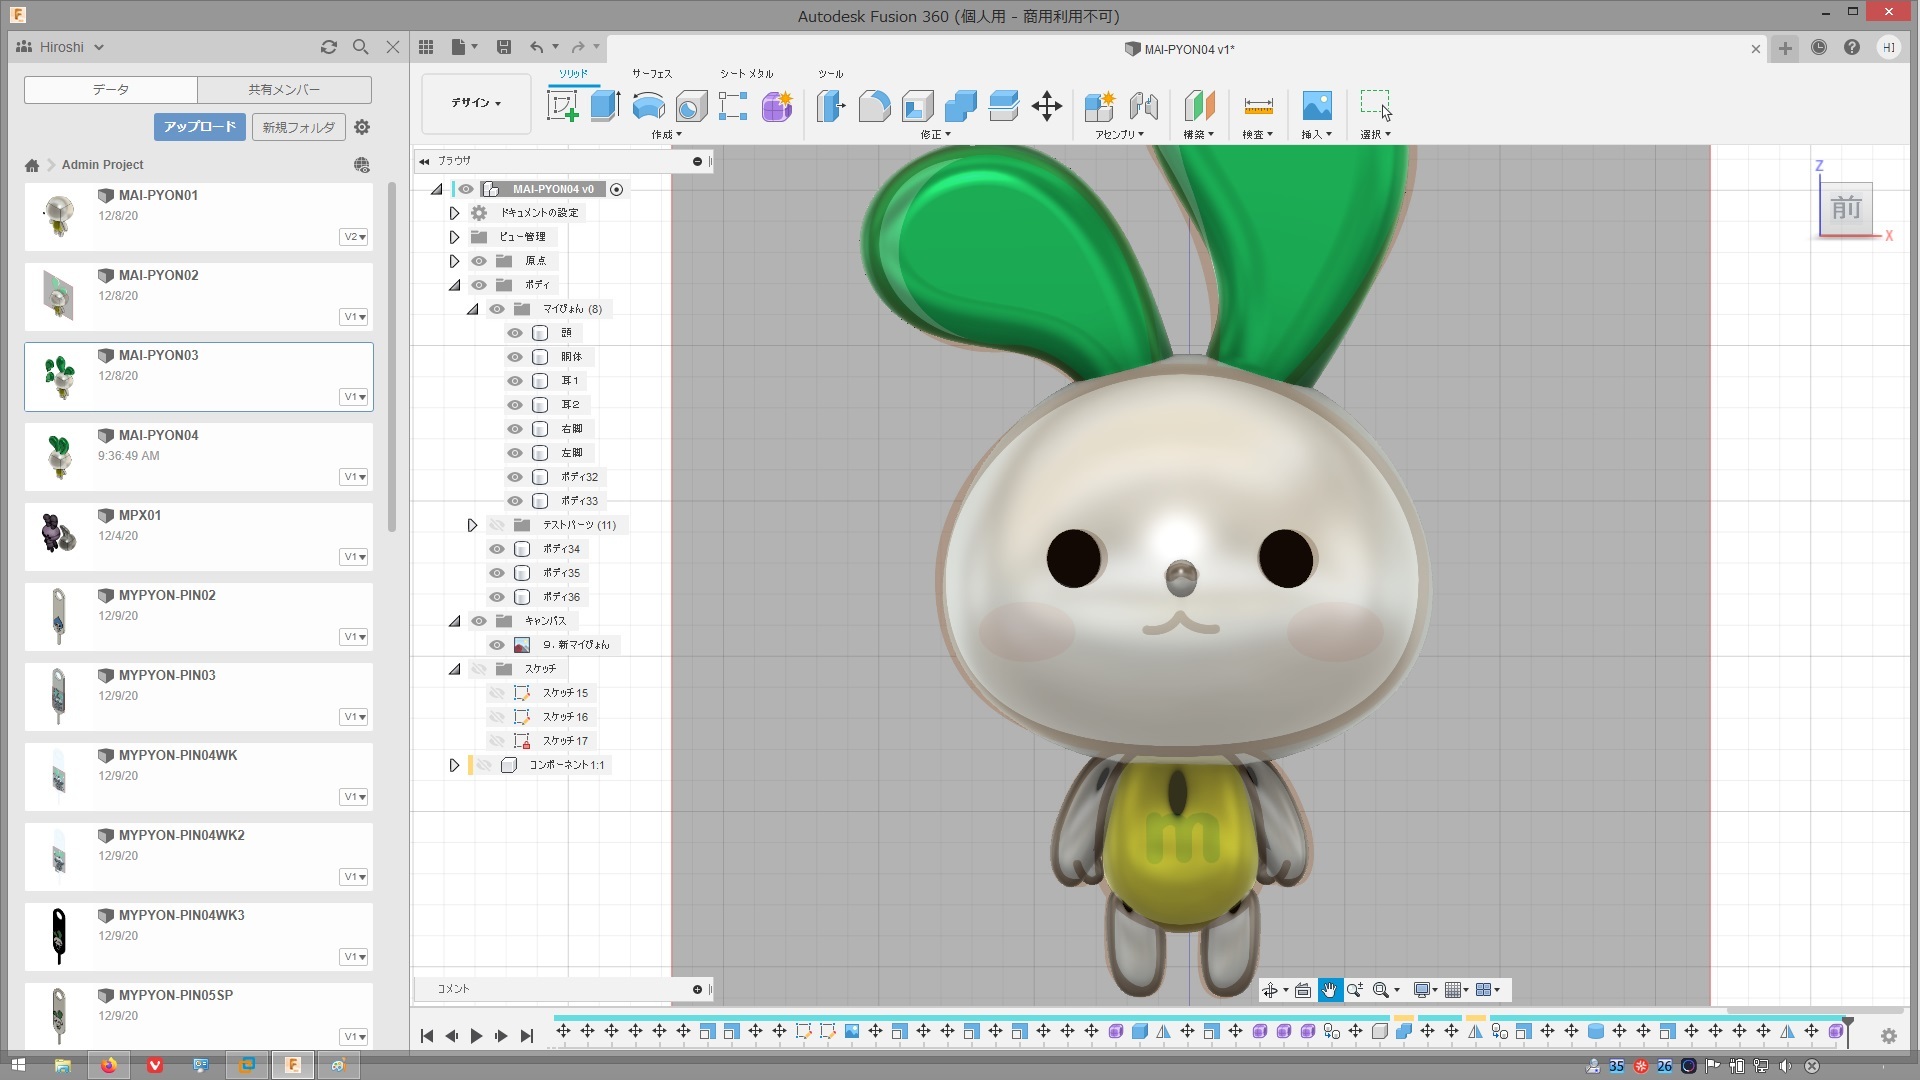Screen dimensions: 1920x1080
Task: Toggle visibility of ボディ34
Action: click(497, 549)
